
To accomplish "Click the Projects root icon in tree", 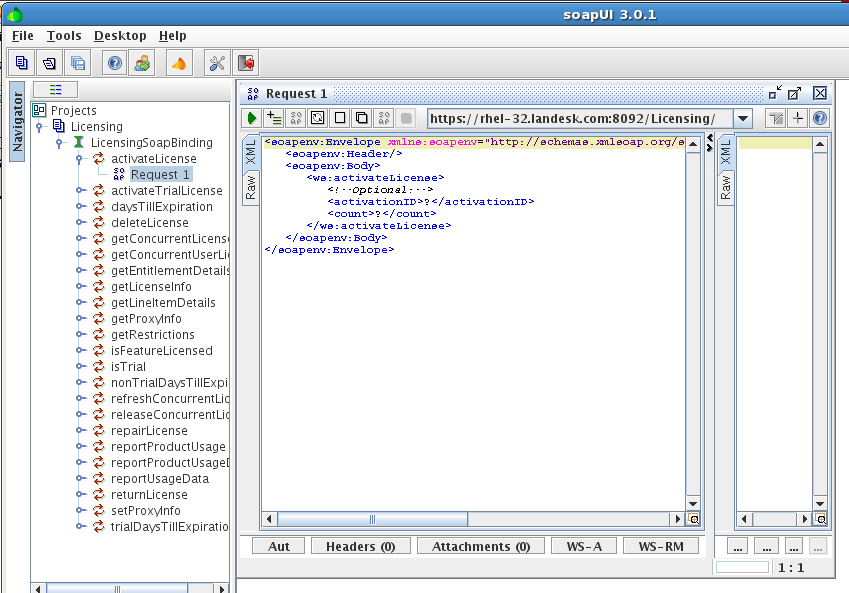I will 39,110.
